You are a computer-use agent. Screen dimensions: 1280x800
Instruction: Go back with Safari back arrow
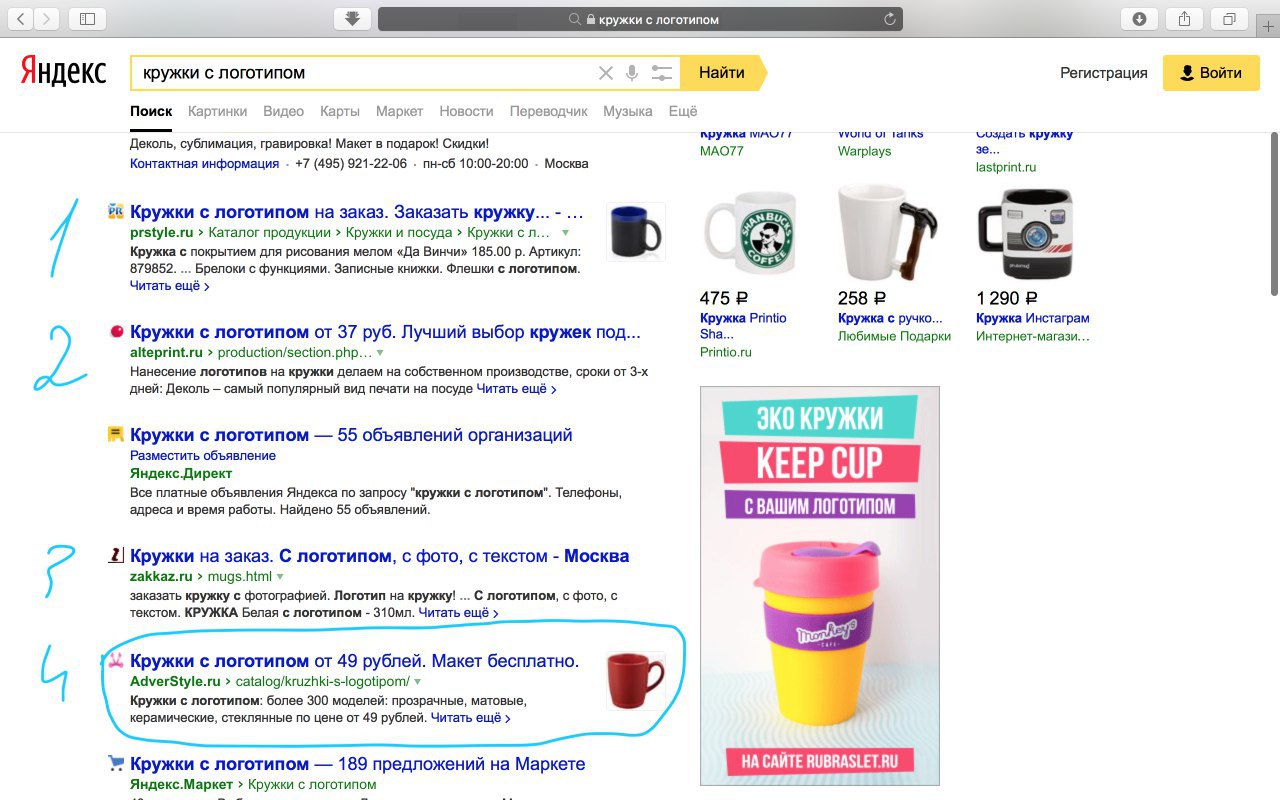20,19
